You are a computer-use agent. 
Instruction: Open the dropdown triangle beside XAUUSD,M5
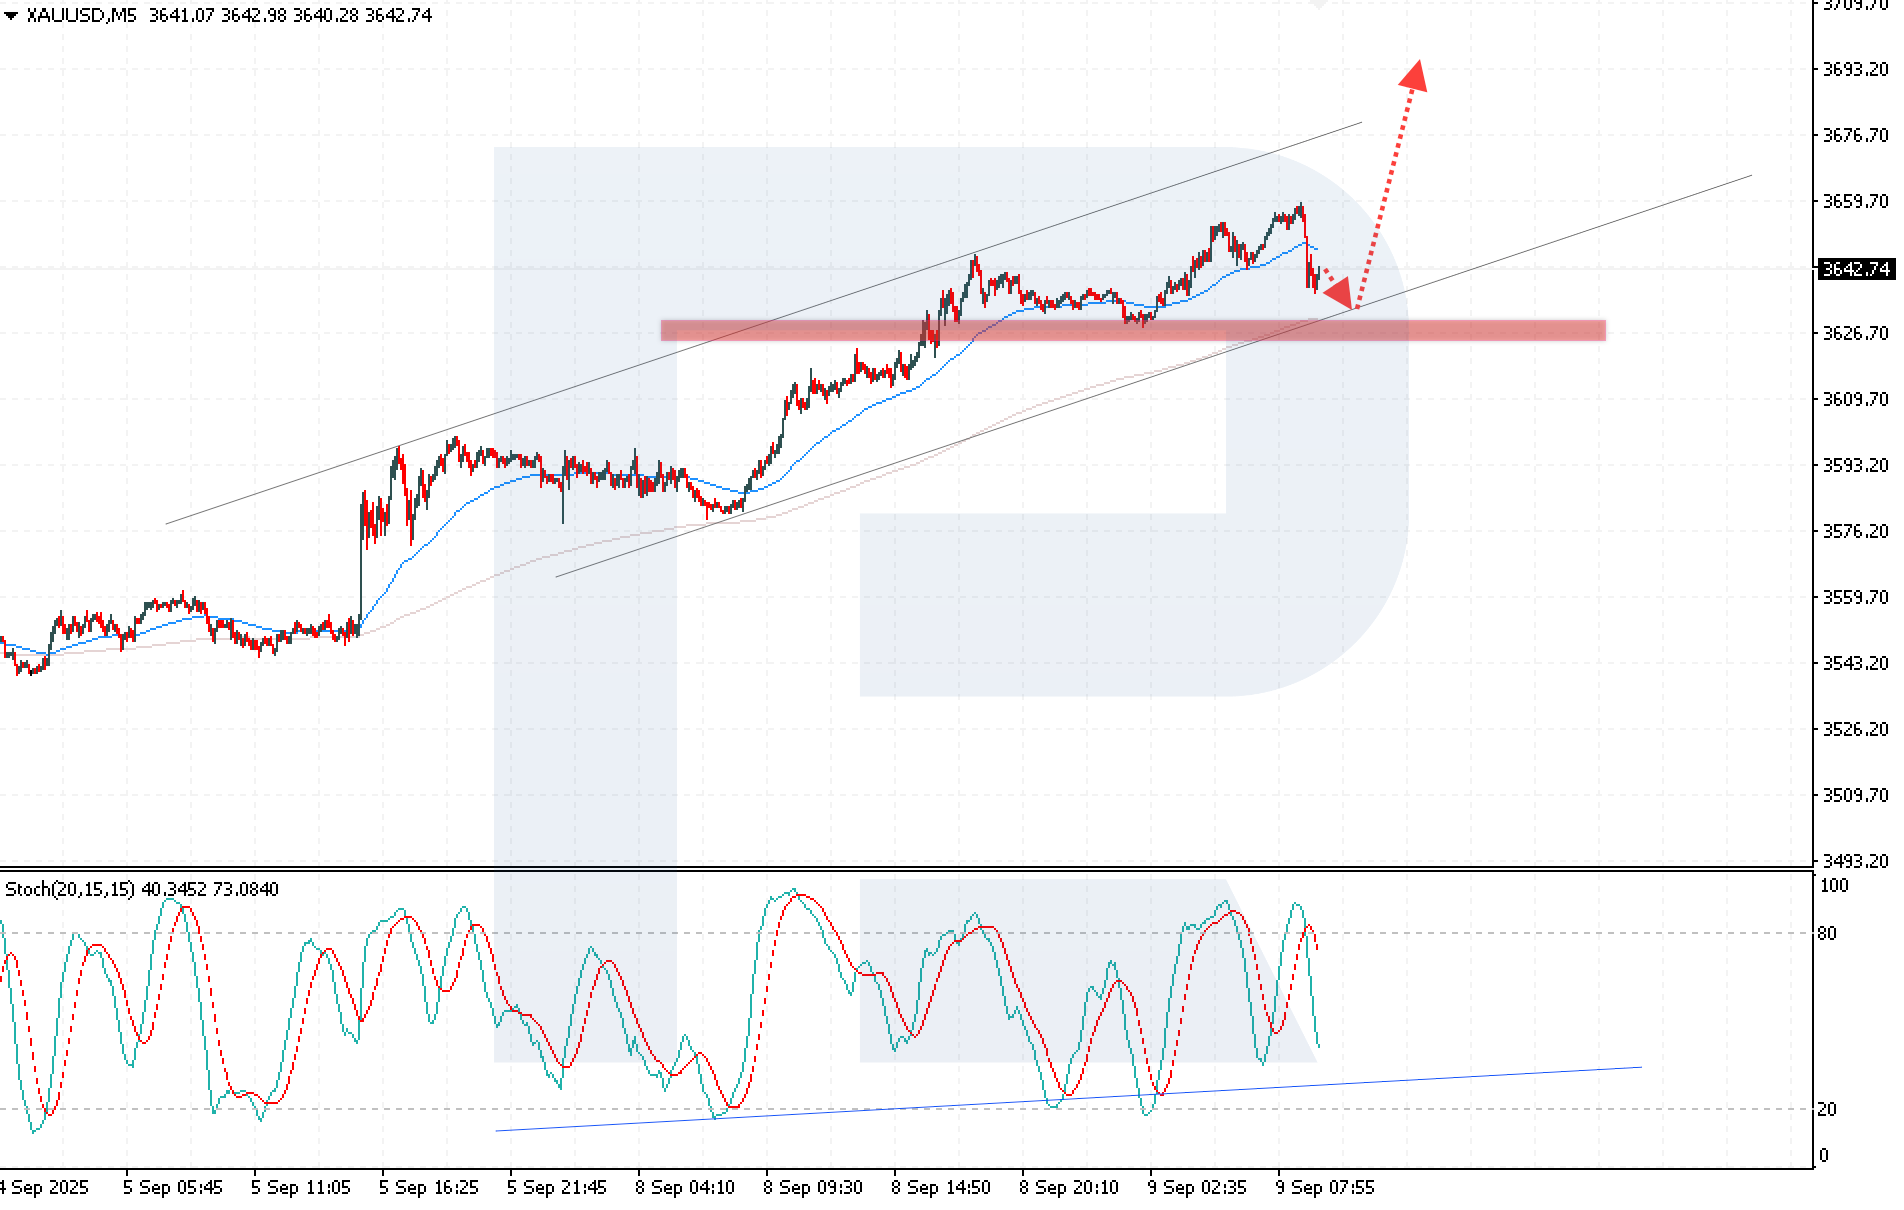[x=11, y=16]
